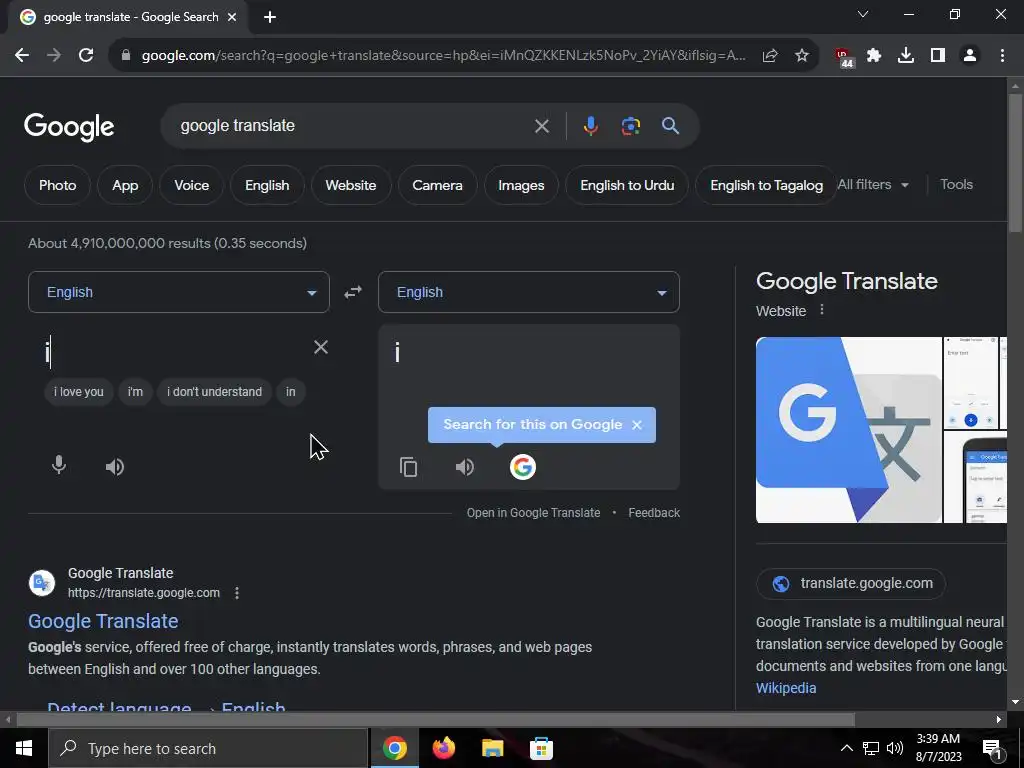Choose the 'i love you' suggestion
Screen dimensions: 1024x768
78,392
